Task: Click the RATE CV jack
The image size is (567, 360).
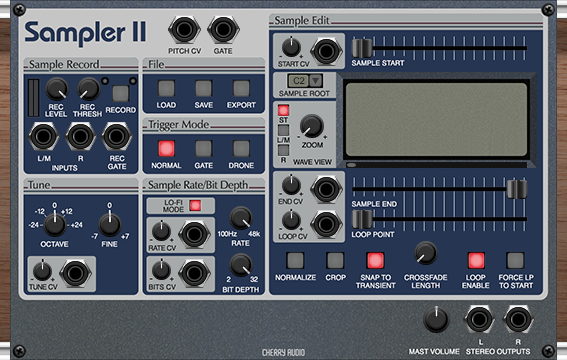Action: coord(194,234)
